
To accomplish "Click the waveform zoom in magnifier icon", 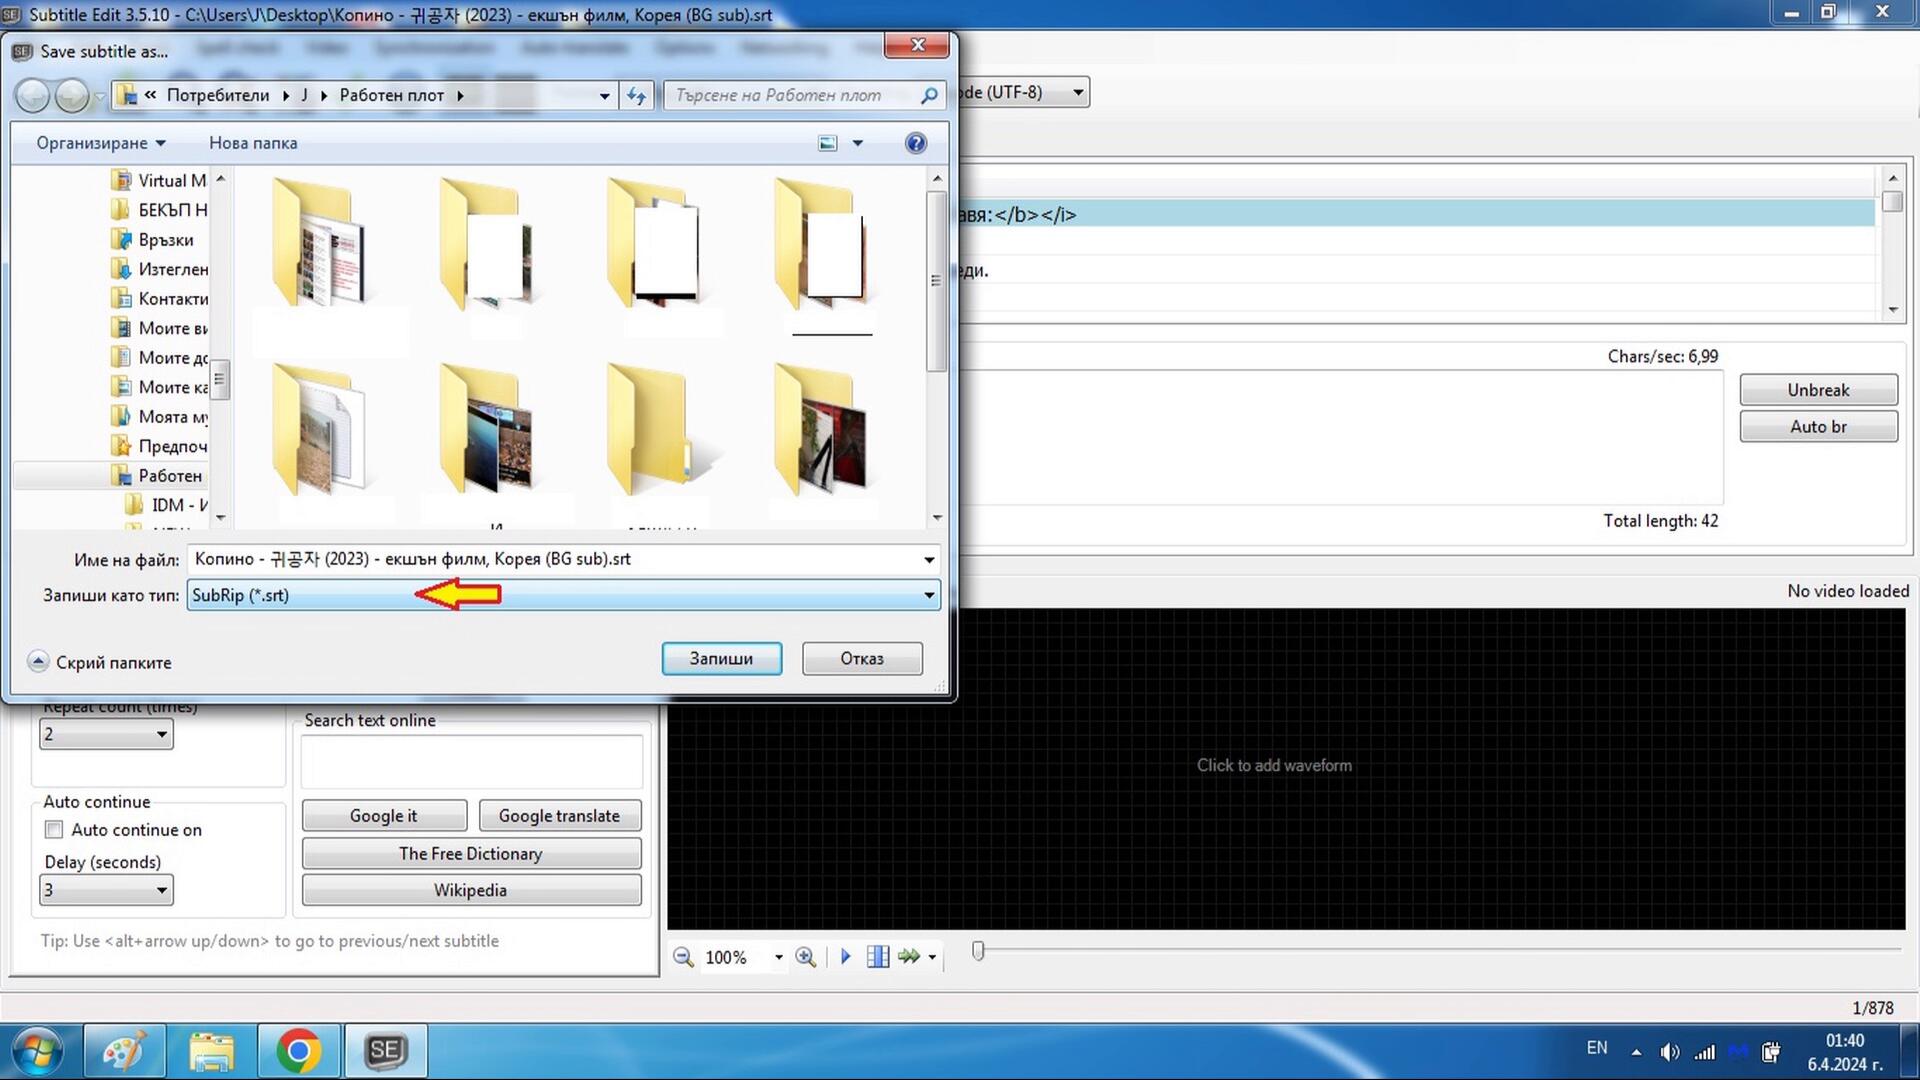I will click(805, 957).
